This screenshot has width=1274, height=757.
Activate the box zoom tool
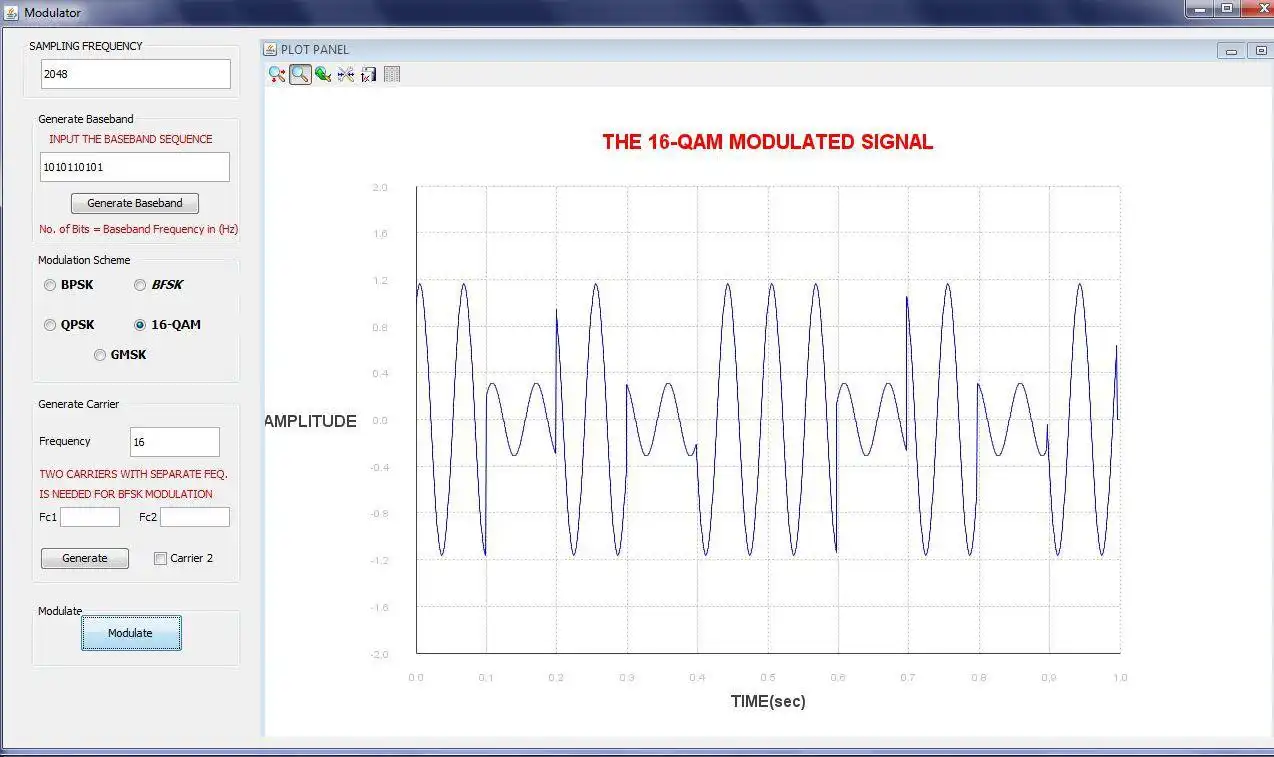click(300, 74)
